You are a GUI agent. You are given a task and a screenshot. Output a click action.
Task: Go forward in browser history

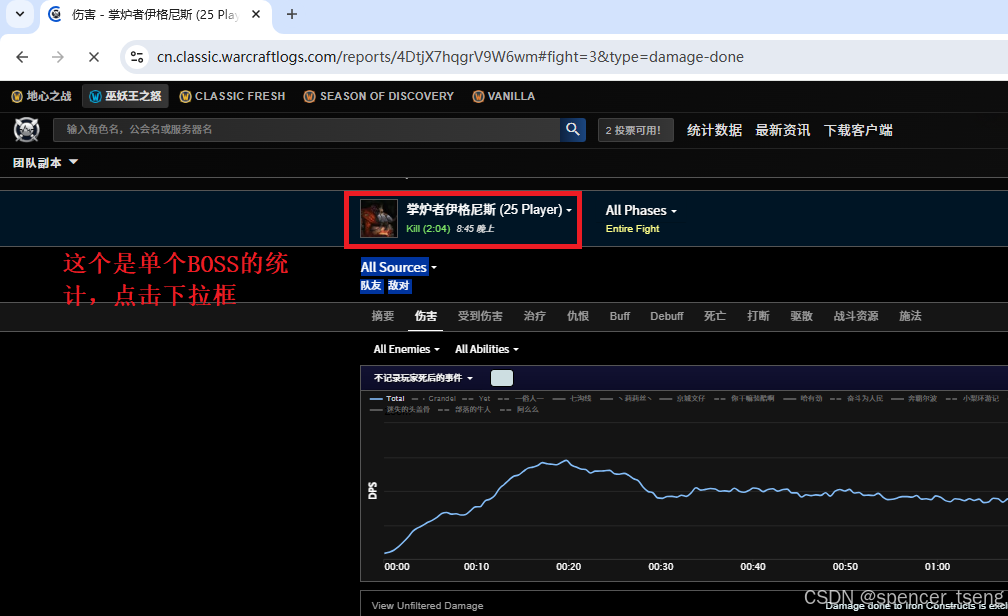click(58, 57)
